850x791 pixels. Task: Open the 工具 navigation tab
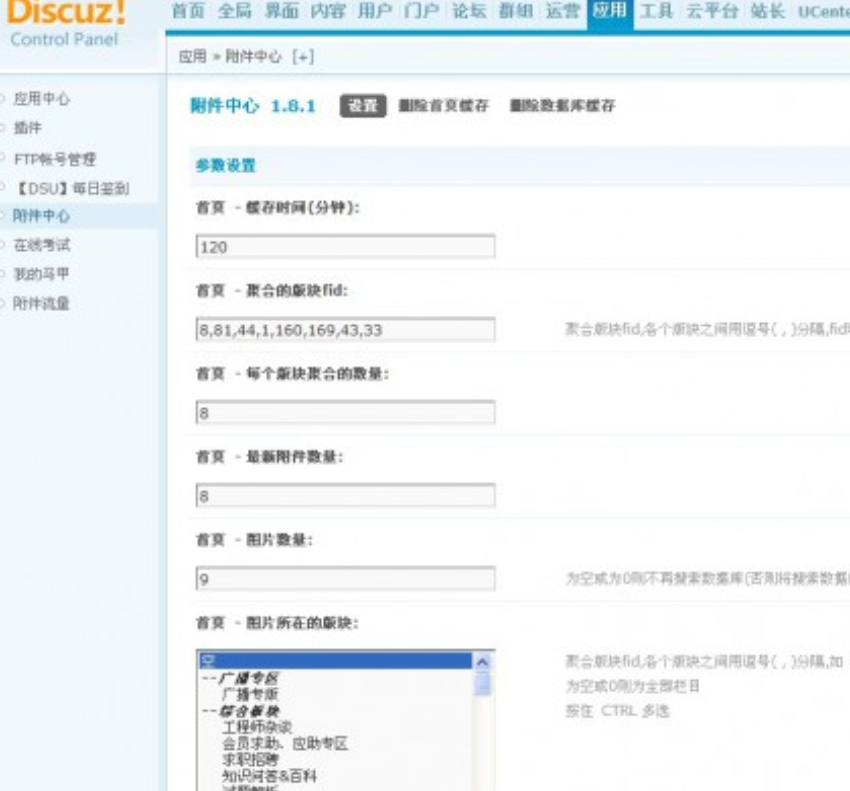coord(656,11)
